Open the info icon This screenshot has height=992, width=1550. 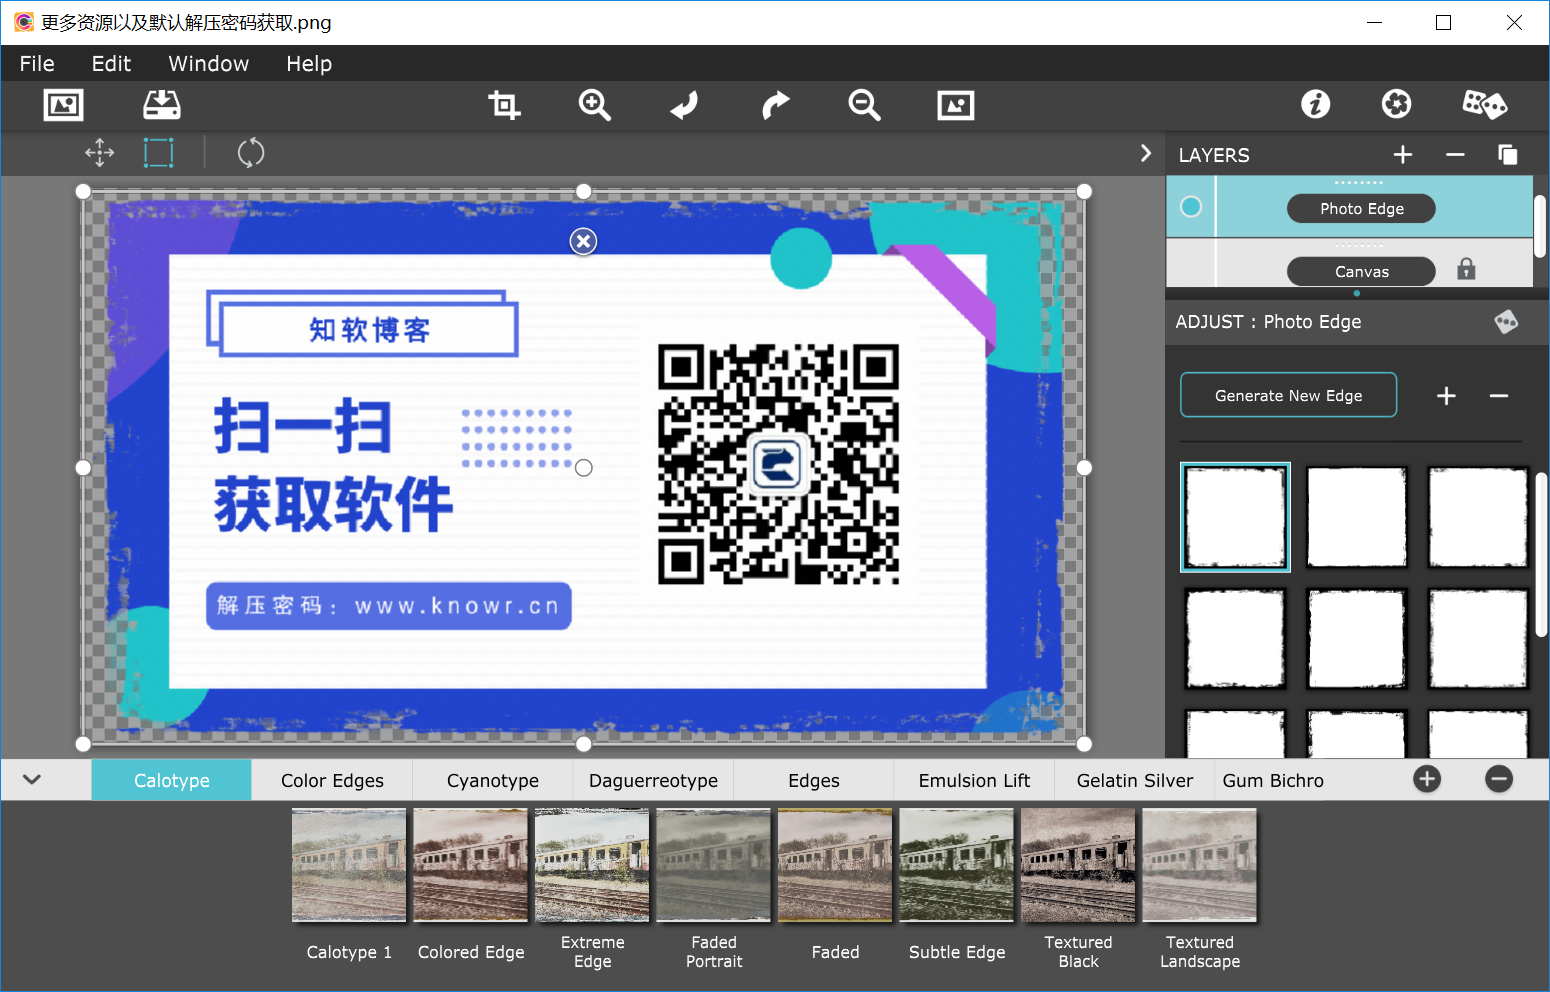click(x=1316, y=104)
